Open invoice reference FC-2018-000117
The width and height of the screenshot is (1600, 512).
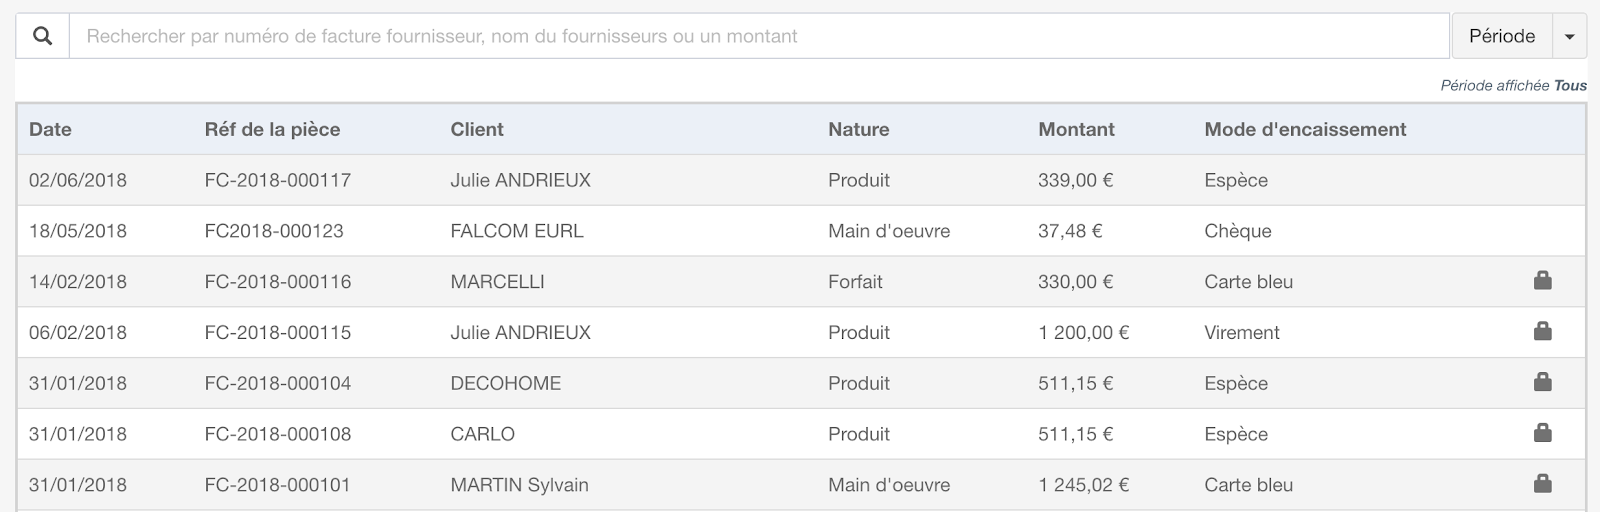277,180
